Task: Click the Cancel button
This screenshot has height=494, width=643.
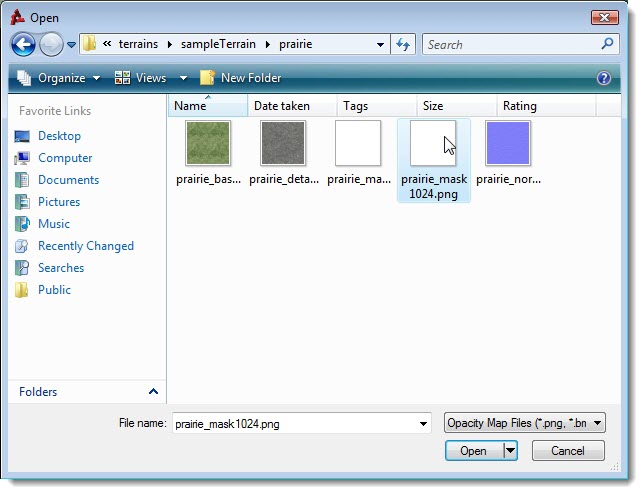Action: pyautogui.click(x=568, y=451)
